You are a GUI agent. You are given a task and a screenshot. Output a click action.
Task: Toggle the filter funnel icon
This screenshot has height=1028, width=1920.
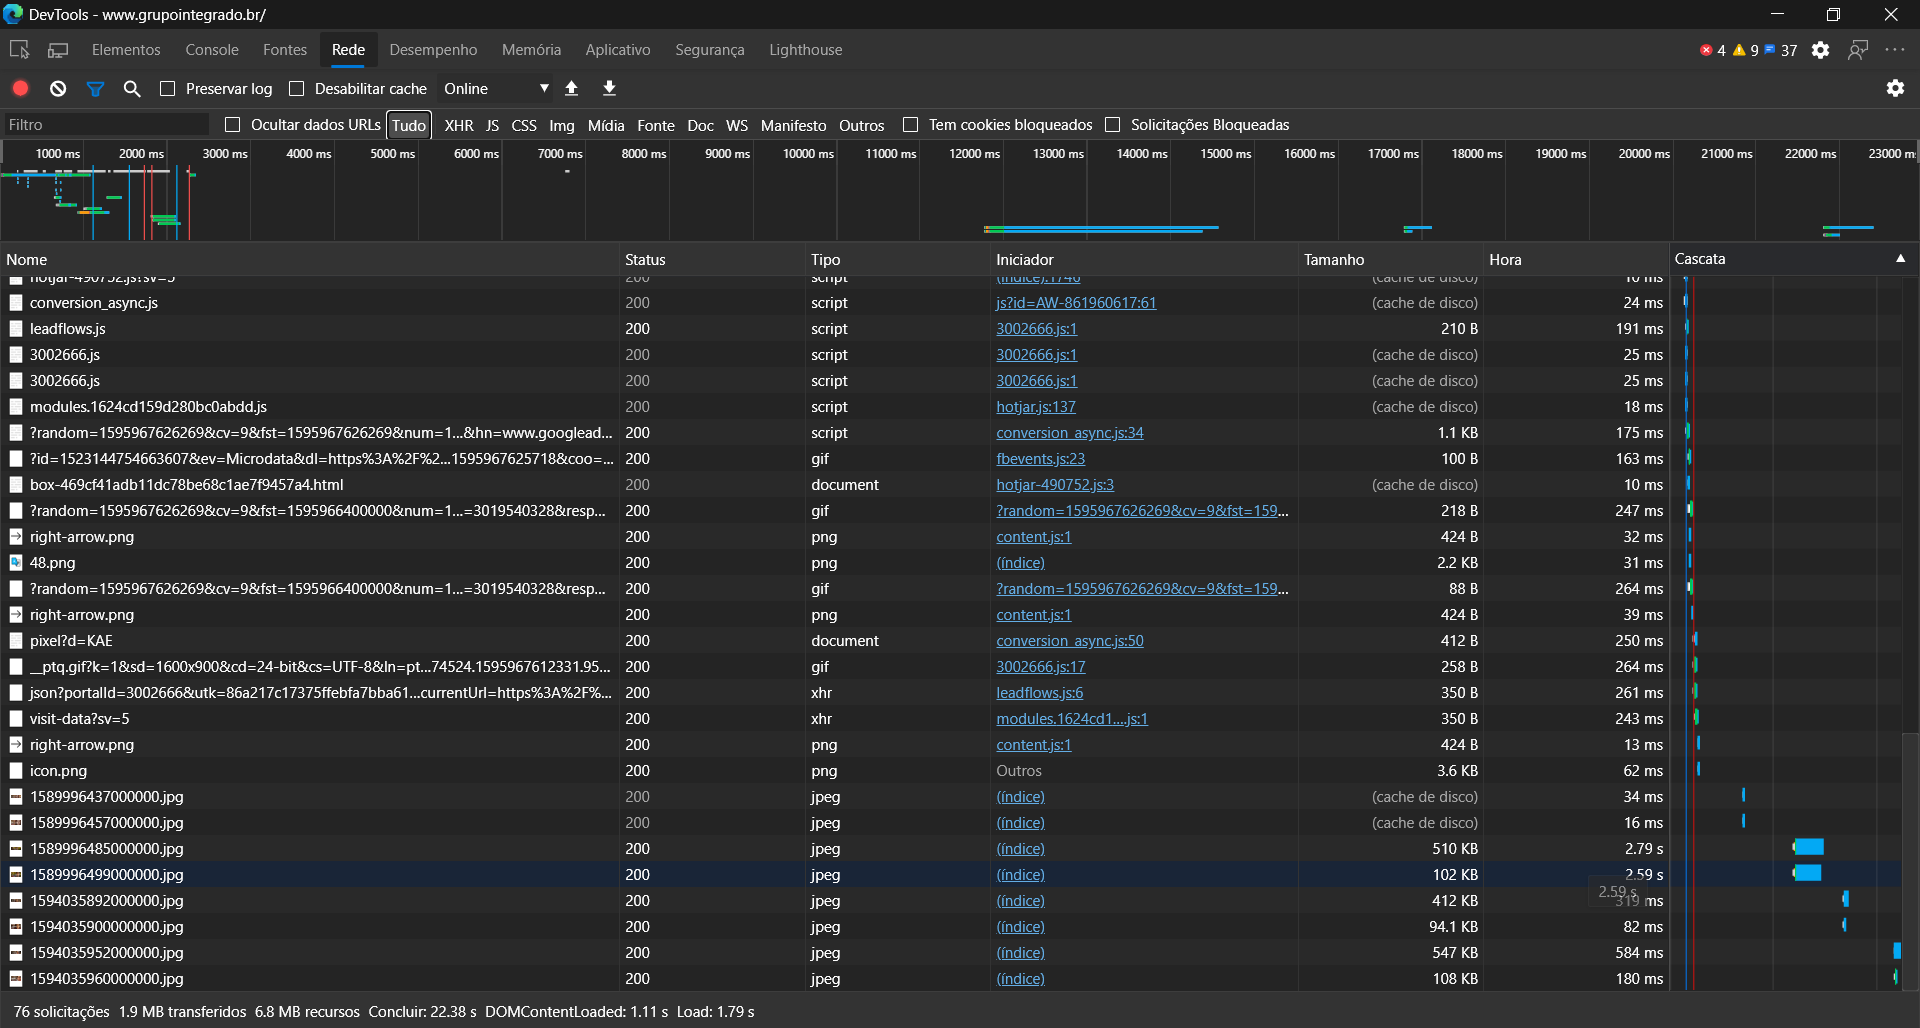coord(95,88)
